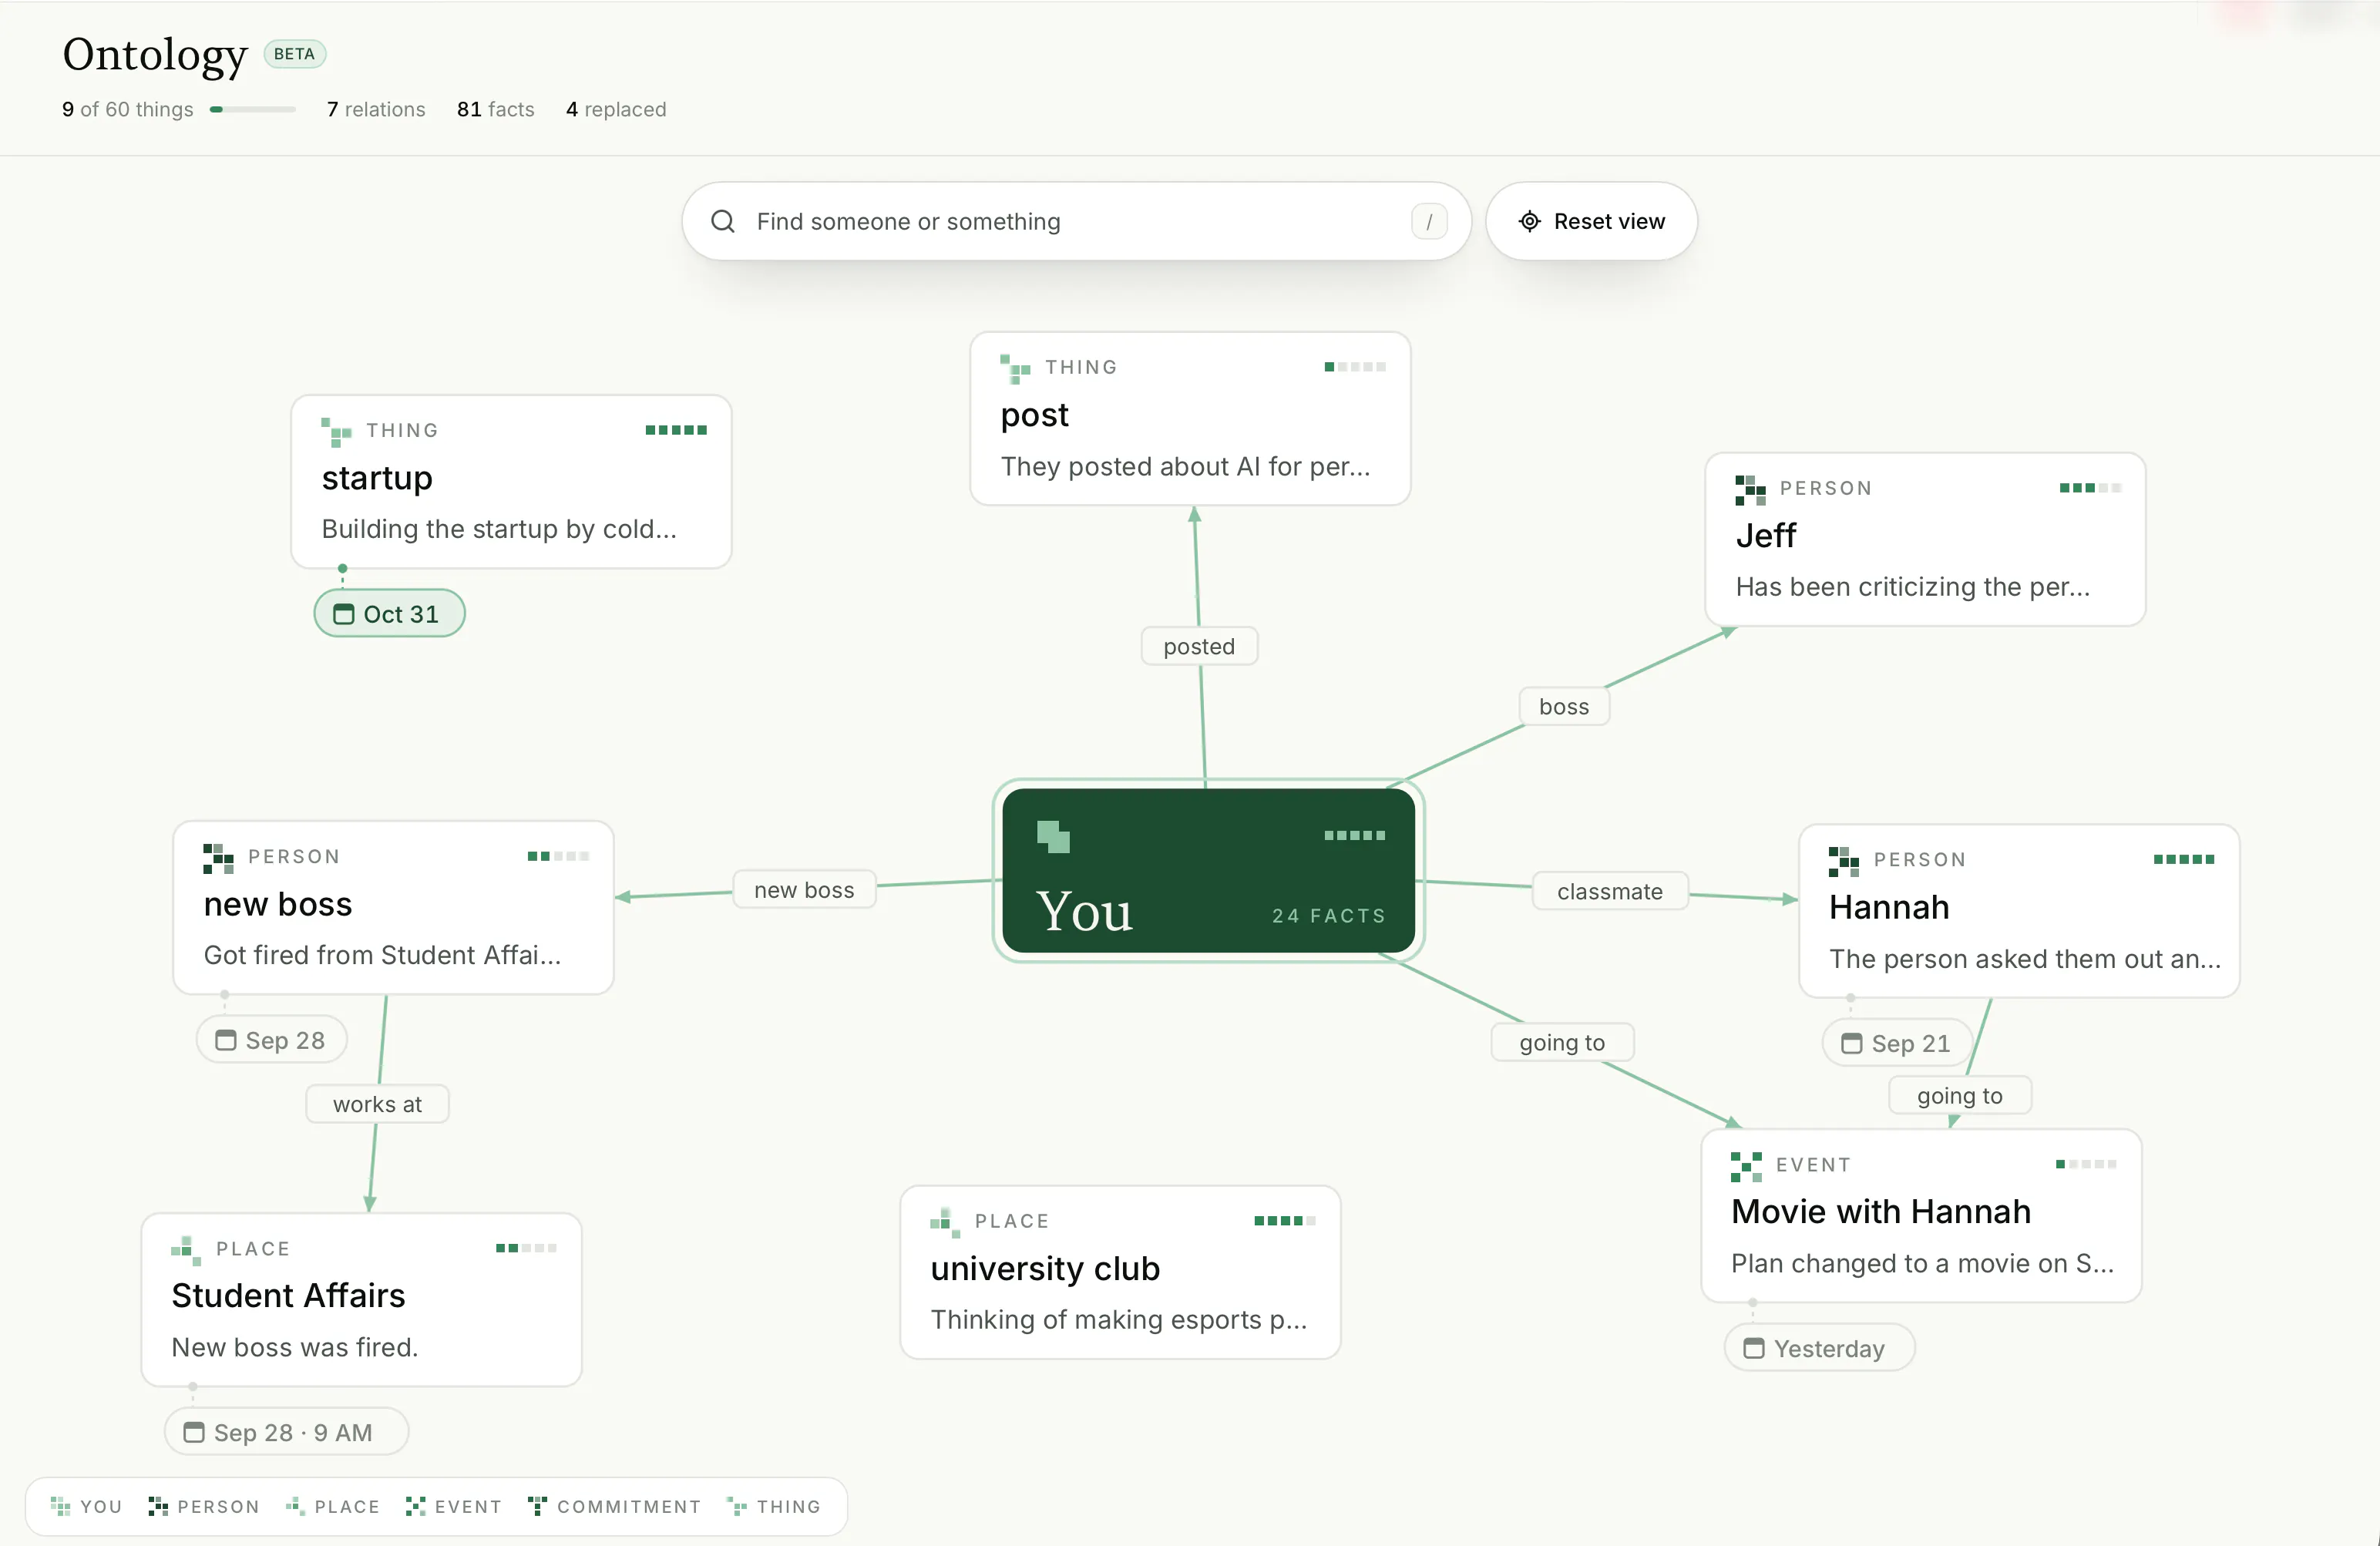
Task: Open the Sep 28 · 9 AM date chip
Action: click(x=286, y=1432)
